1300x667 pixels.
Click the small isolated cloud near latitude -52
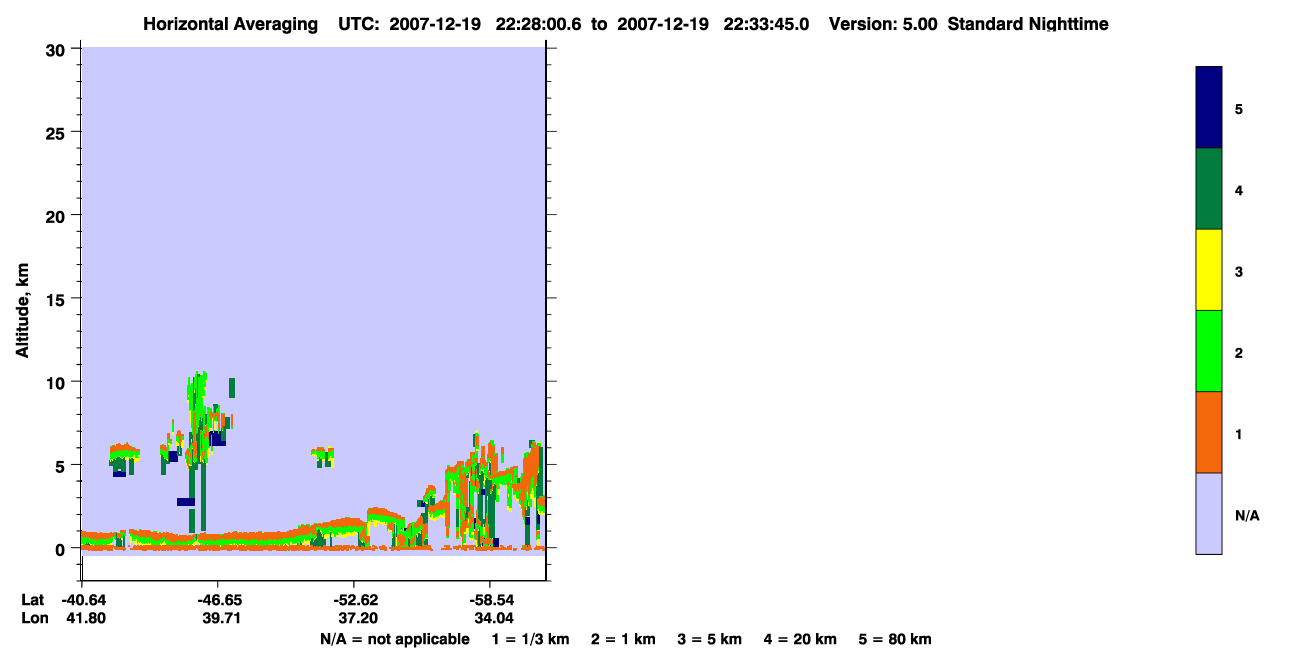(x=322, y=457)
